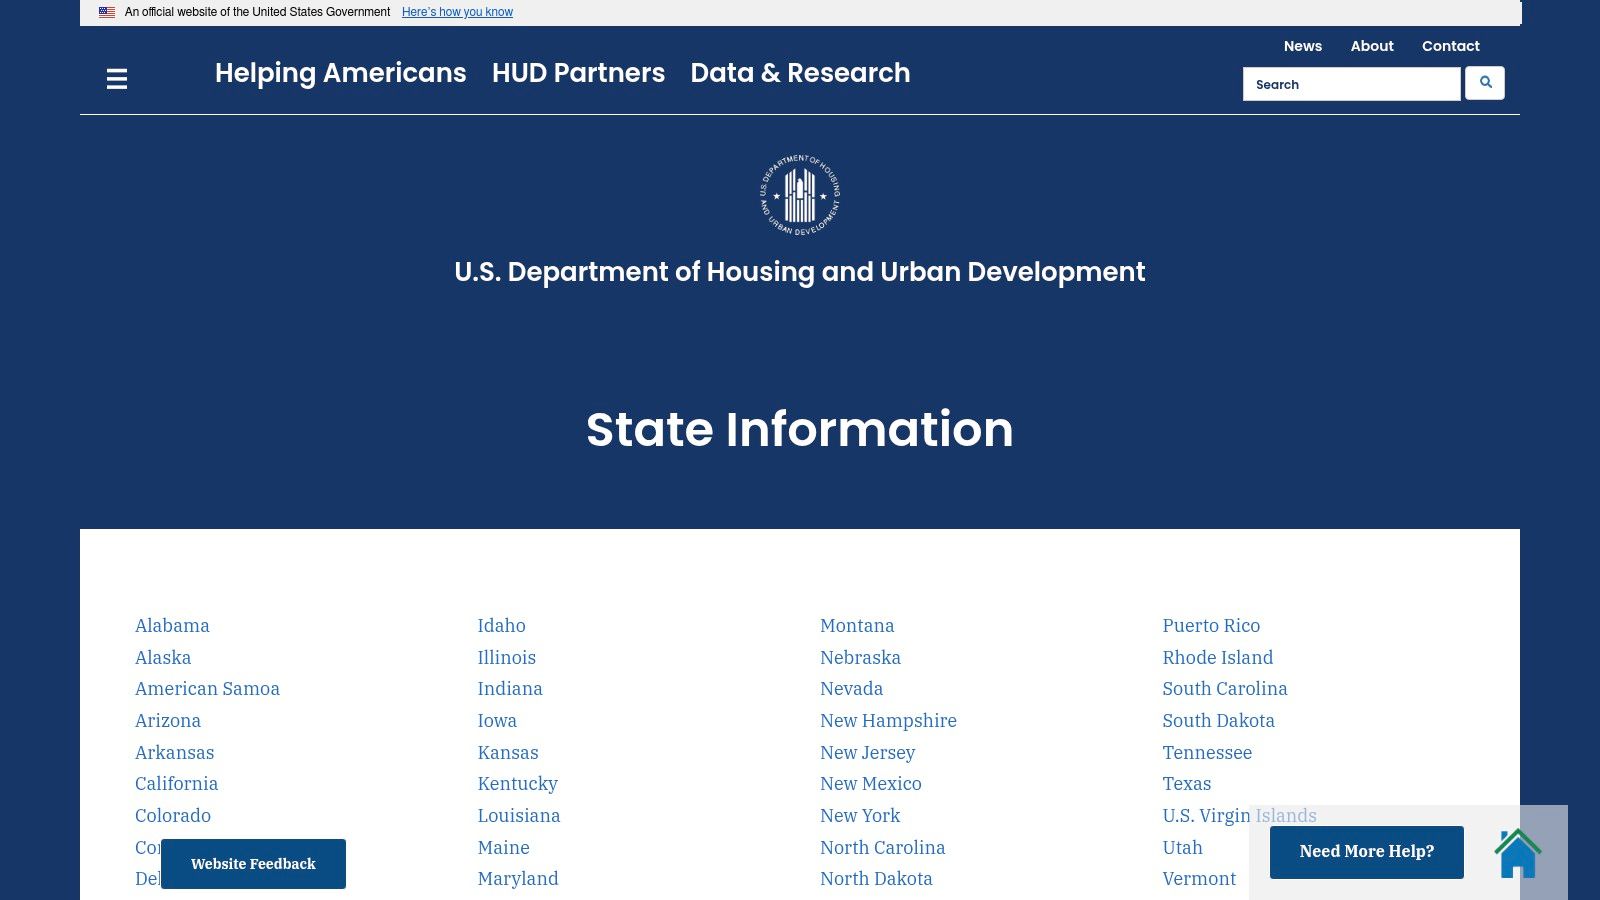Select Nevada link

coord(851,689)
